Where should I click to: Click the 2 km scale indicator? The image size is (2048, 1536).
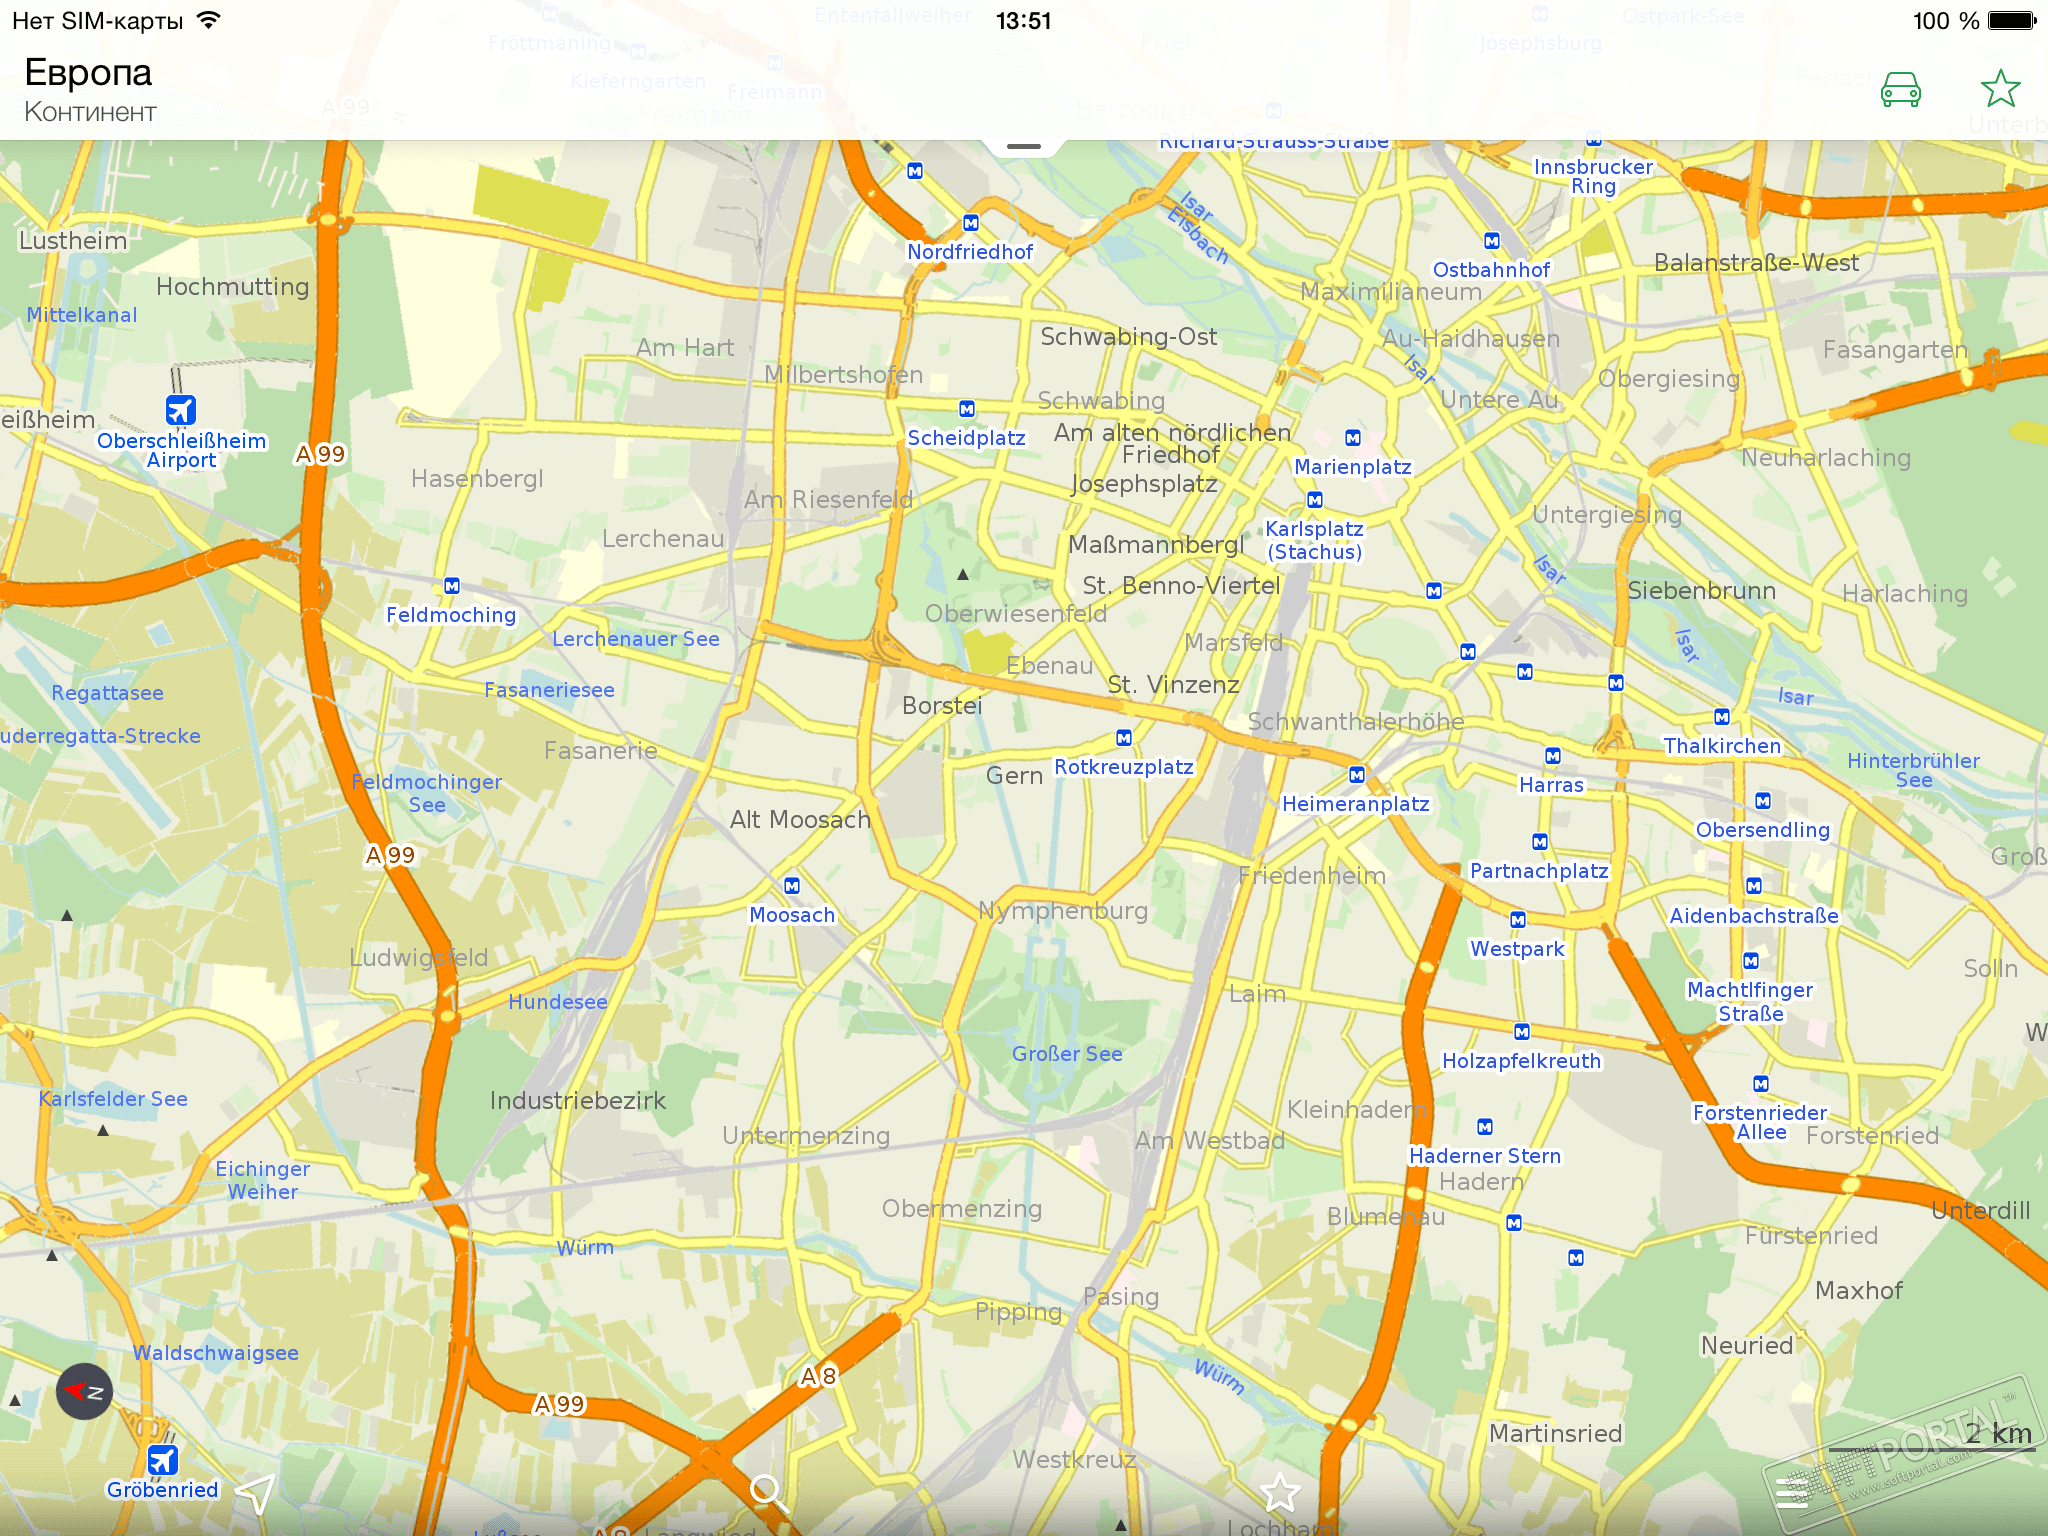1996,1434
